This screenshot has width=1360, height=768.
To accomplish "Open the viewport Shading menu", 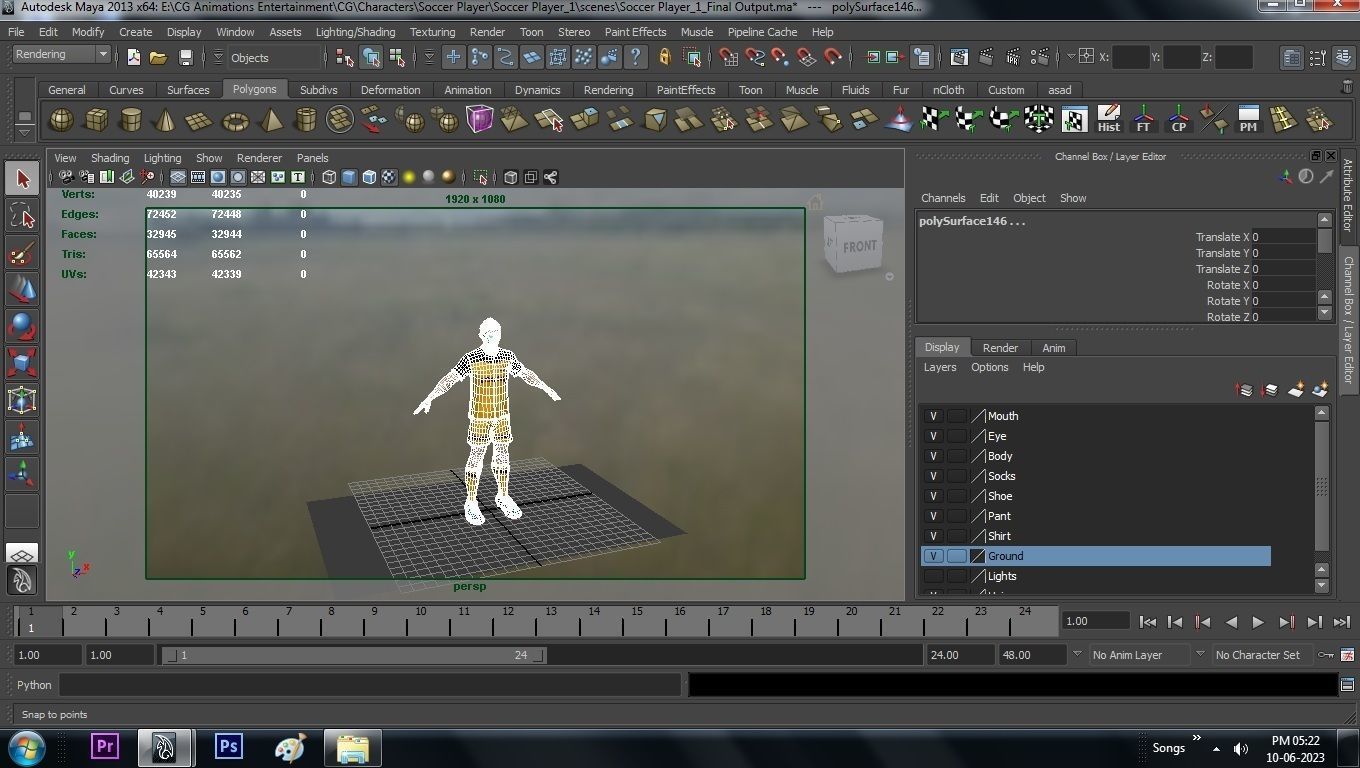I will [110, 158].
